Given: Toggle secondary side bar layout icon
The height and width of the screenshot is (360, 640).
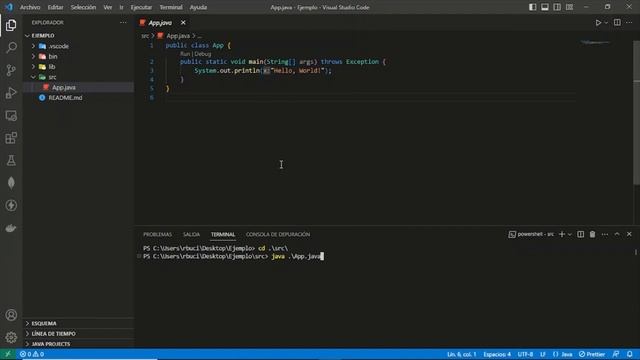Looking at the screenshot, I should coord(557,7).
